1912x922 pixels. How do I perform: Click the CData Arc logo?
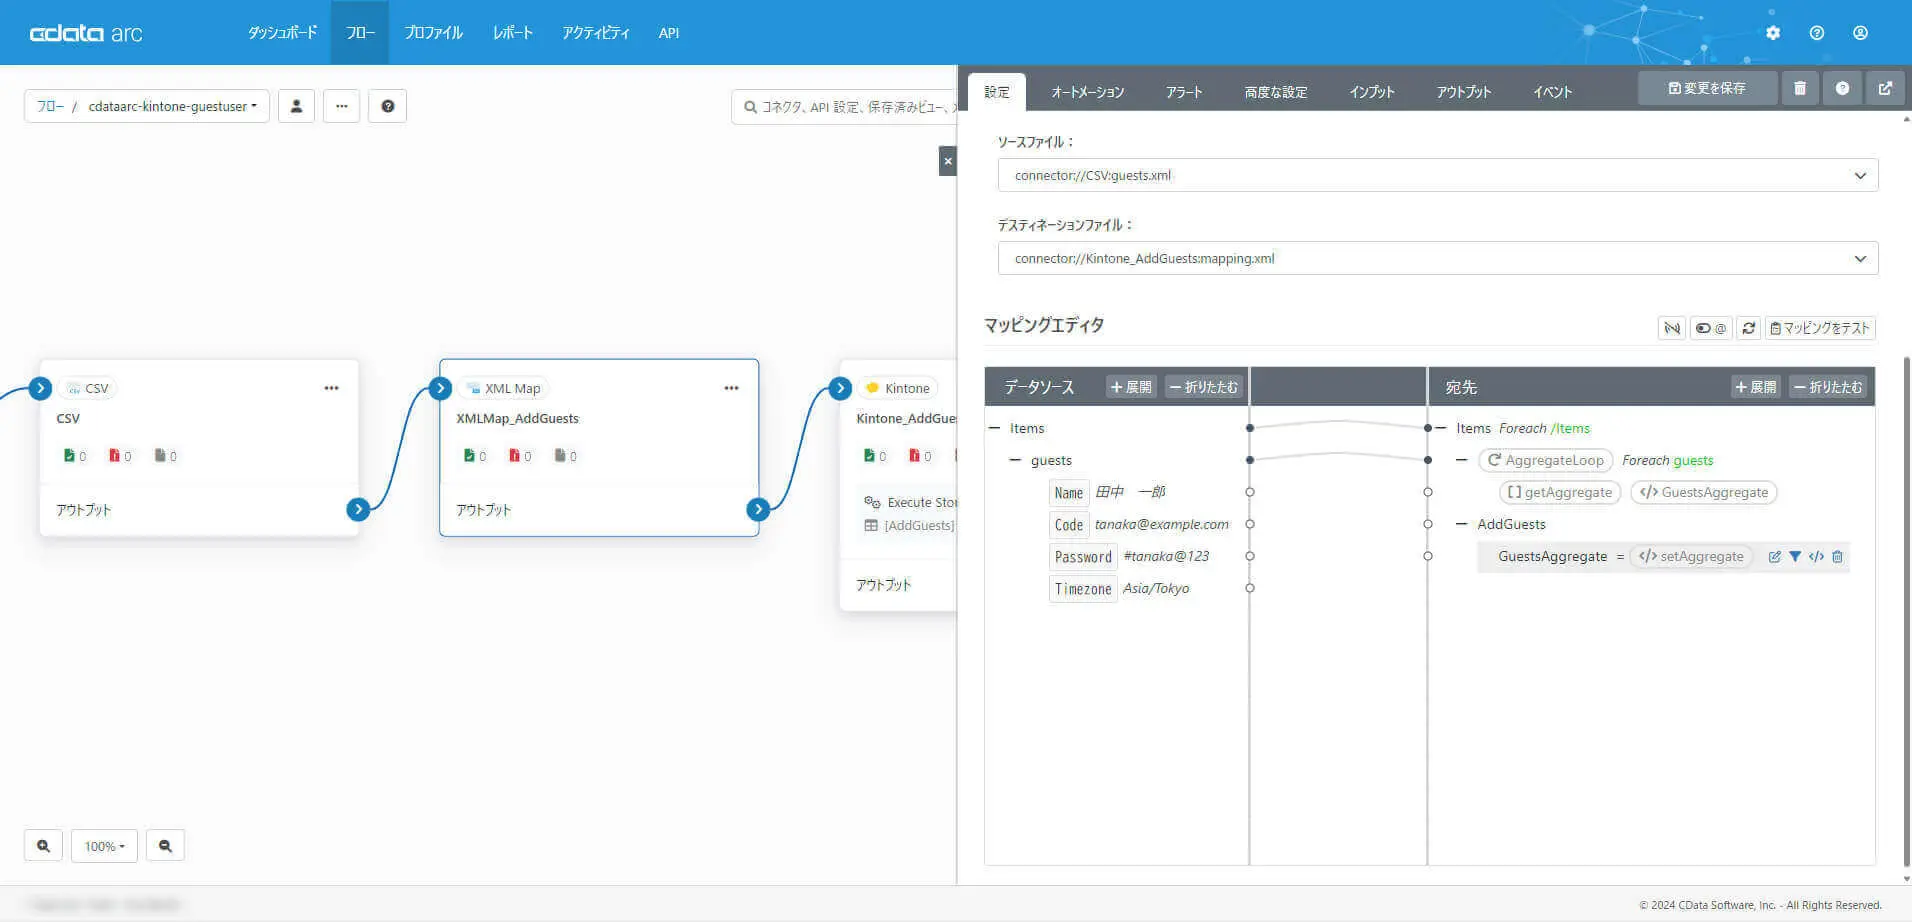point(86,33)
